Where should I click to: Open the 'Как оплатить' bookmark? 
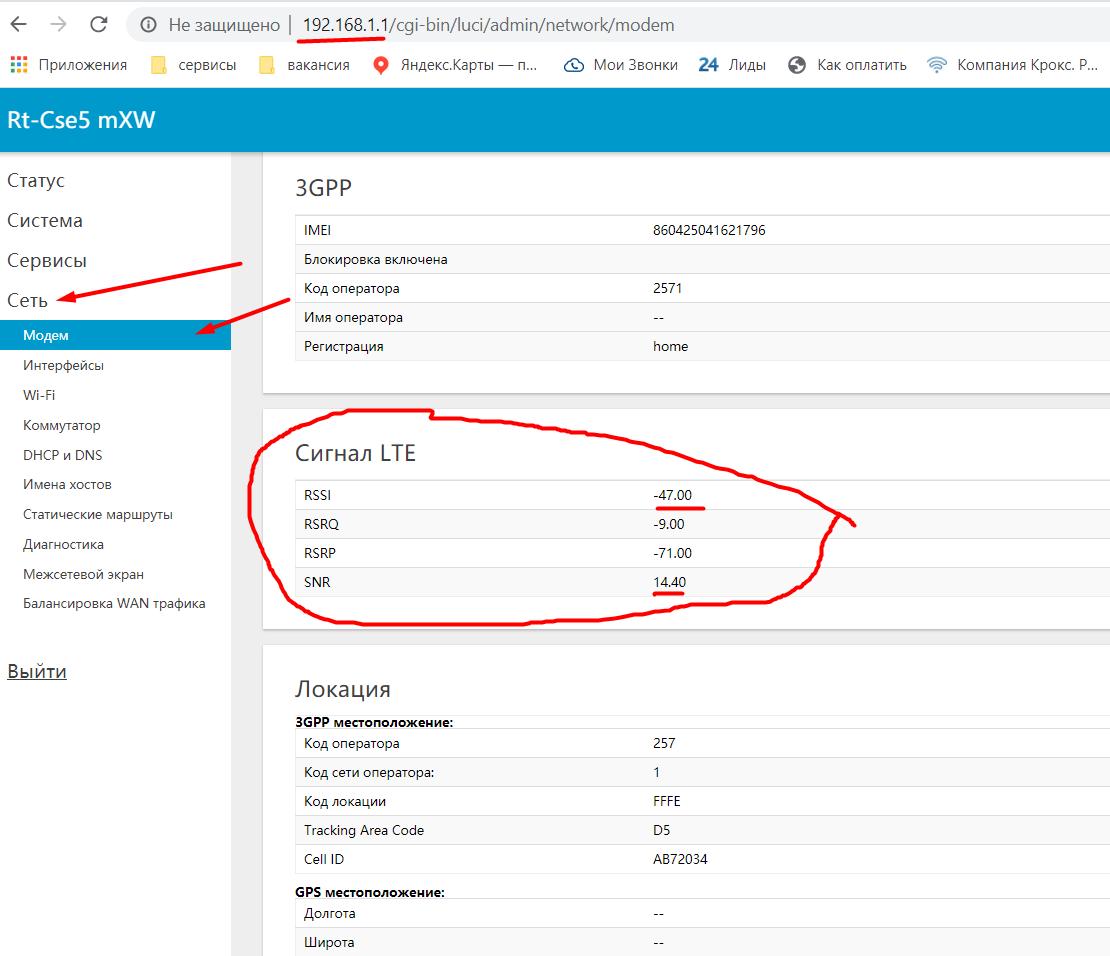click(x=848, y=65)
